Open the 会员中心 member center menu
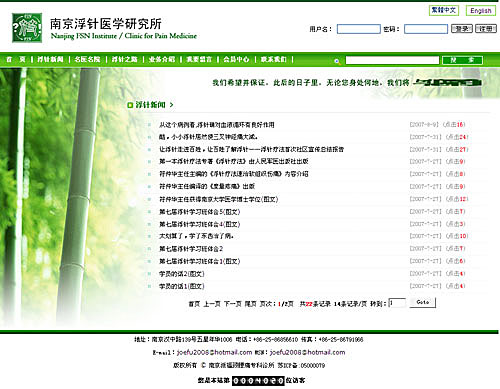The image size is (500, 389). click(x=236, y=60)
